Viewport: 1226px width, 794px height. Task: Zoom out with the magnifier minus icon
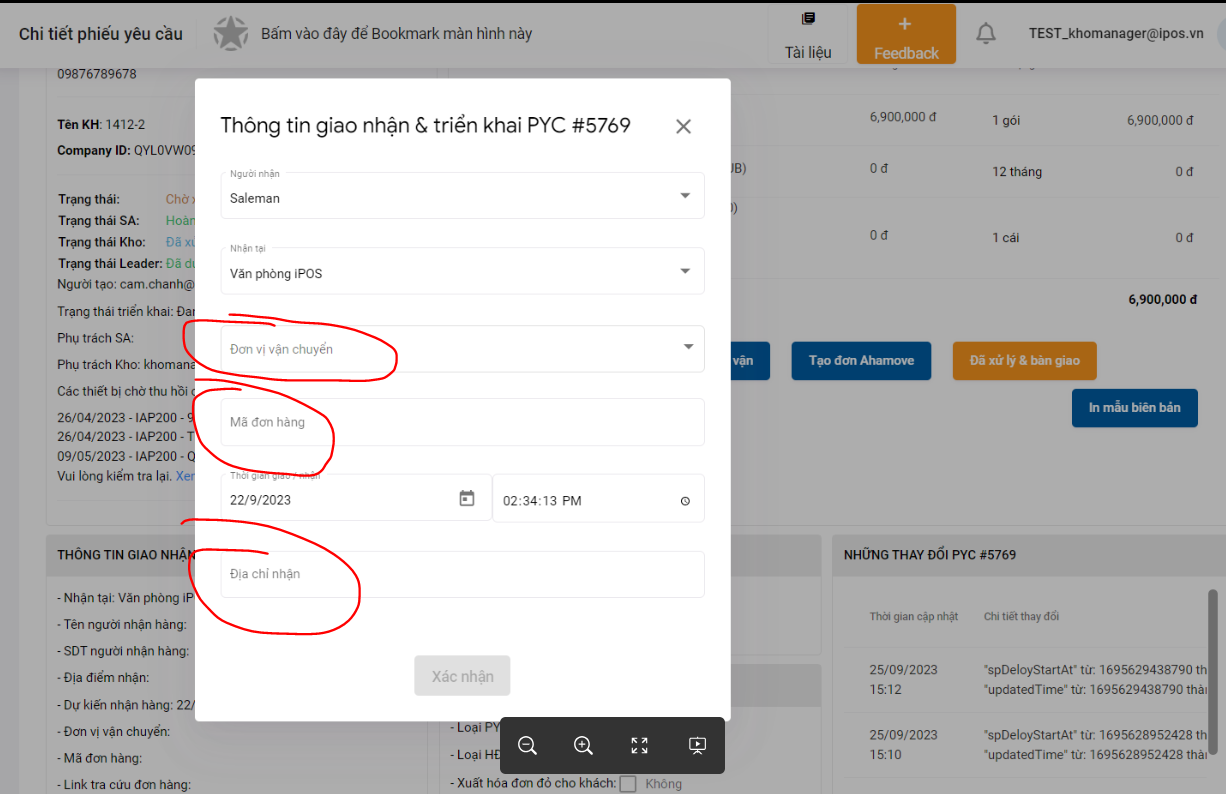point(528,745)
